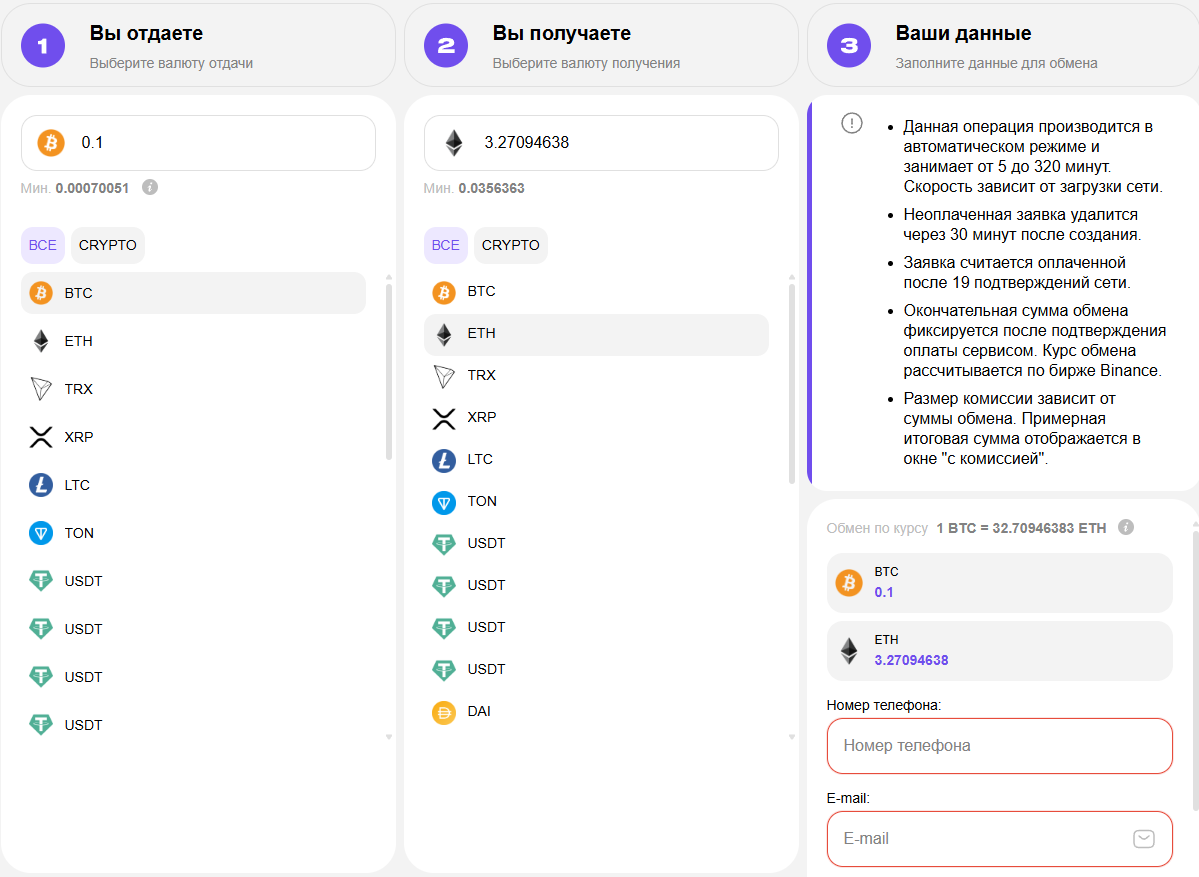Image resolution: width=1199 pixels, height=877 pixels.
Task: Show all give currencies with the ВСЕ filter
Action: pos(43,245)
